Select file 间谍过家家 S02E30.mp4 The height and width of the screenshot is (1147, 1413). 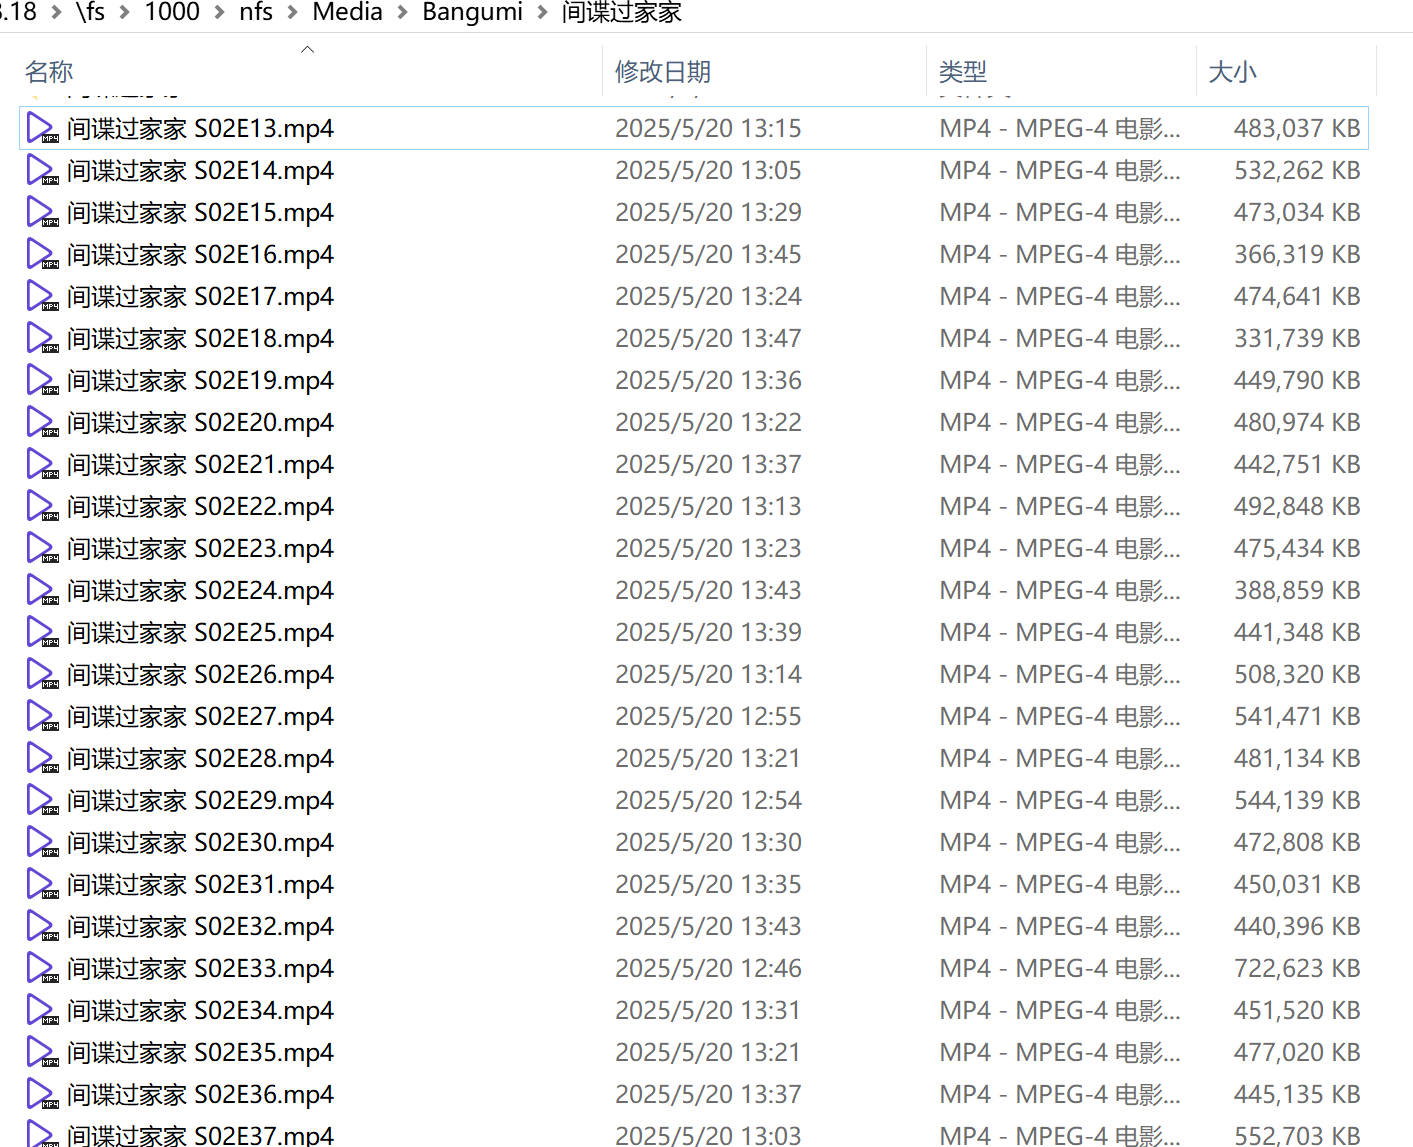click(x=693, y=842)
